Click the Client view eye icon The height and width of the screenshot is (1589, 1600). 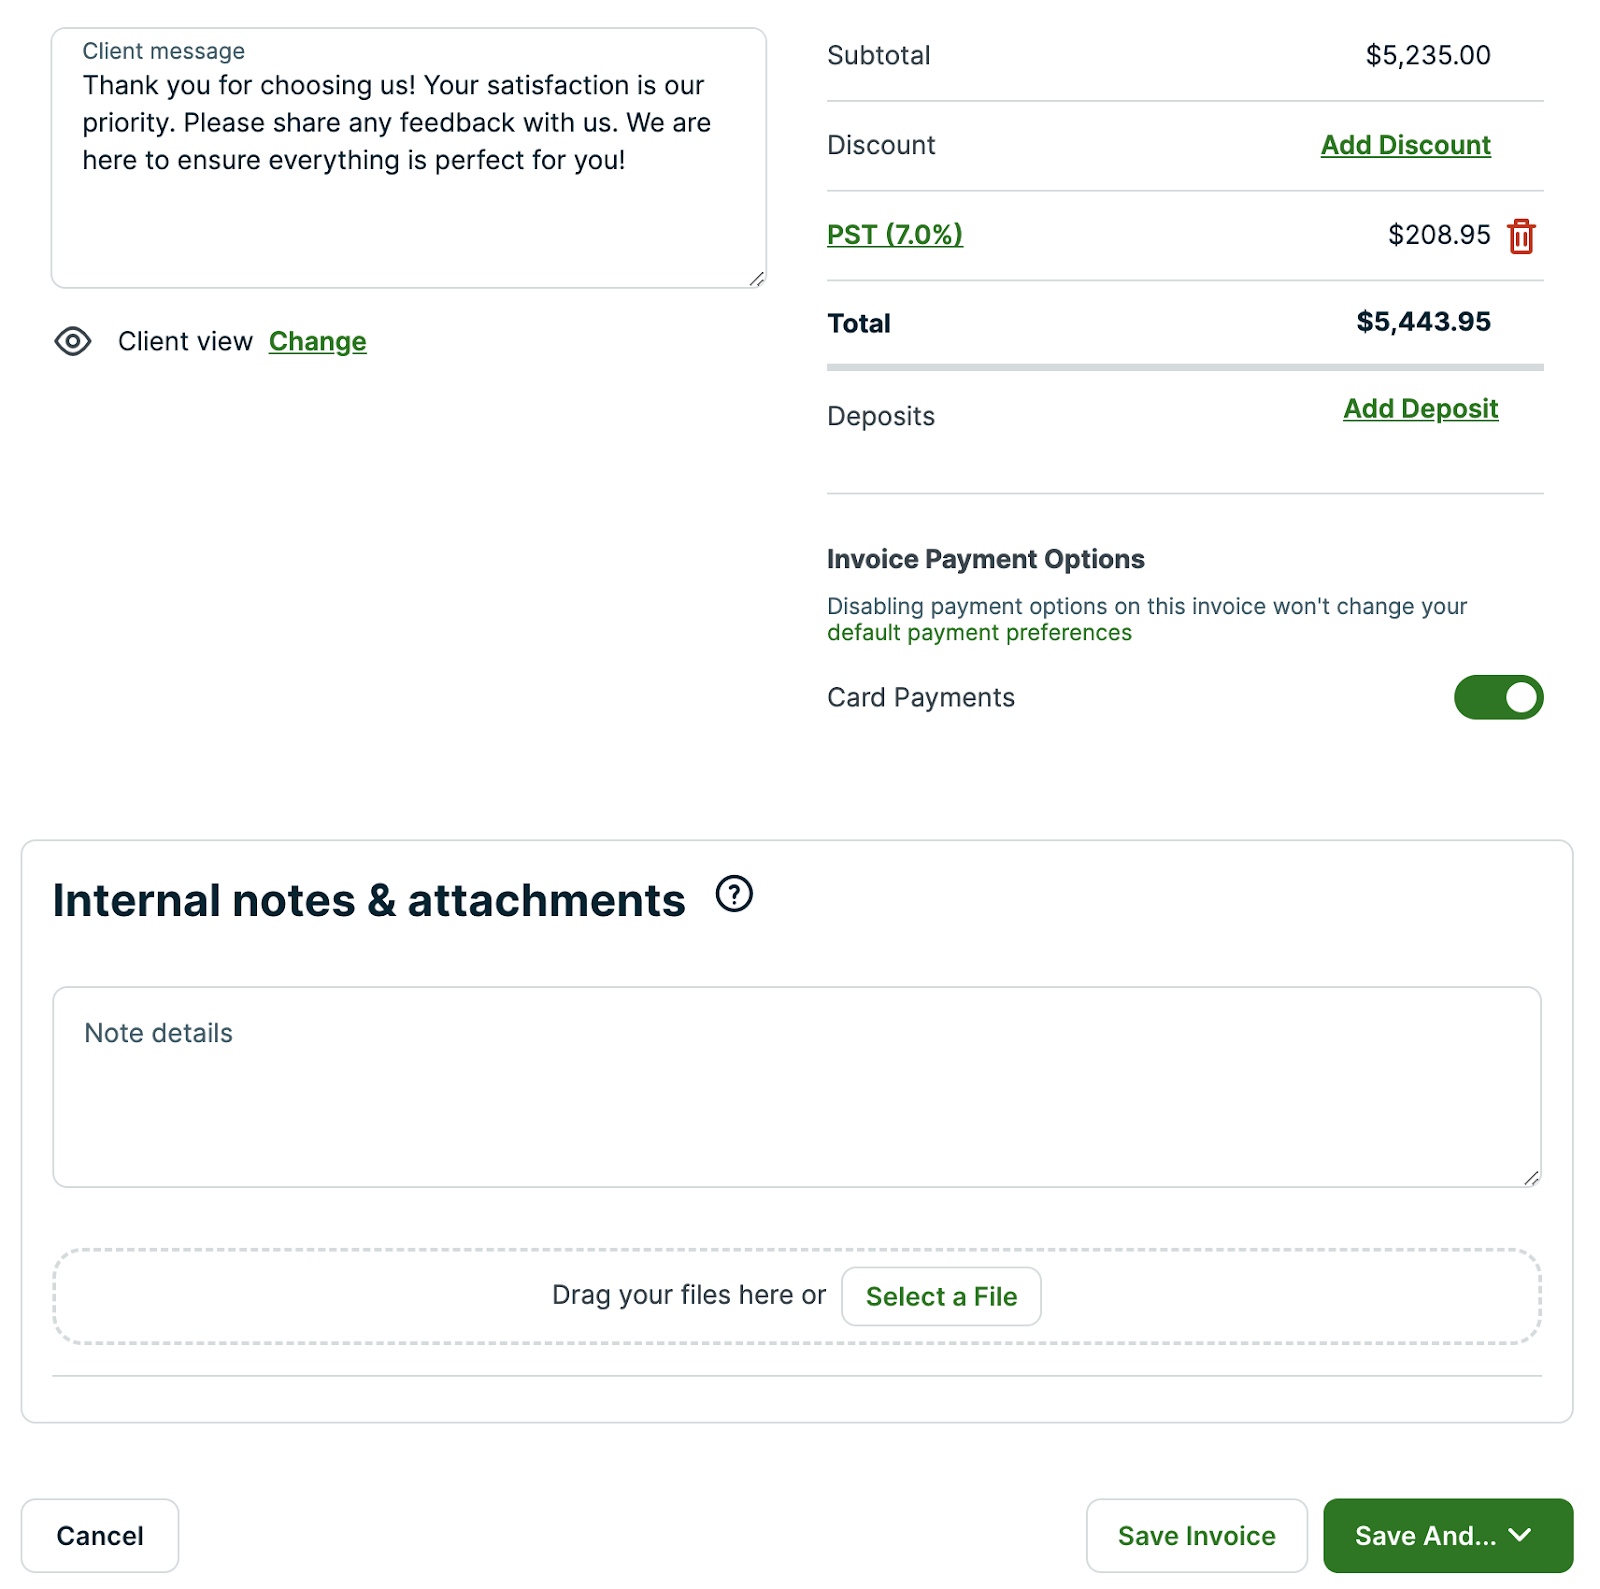point(73,341)
